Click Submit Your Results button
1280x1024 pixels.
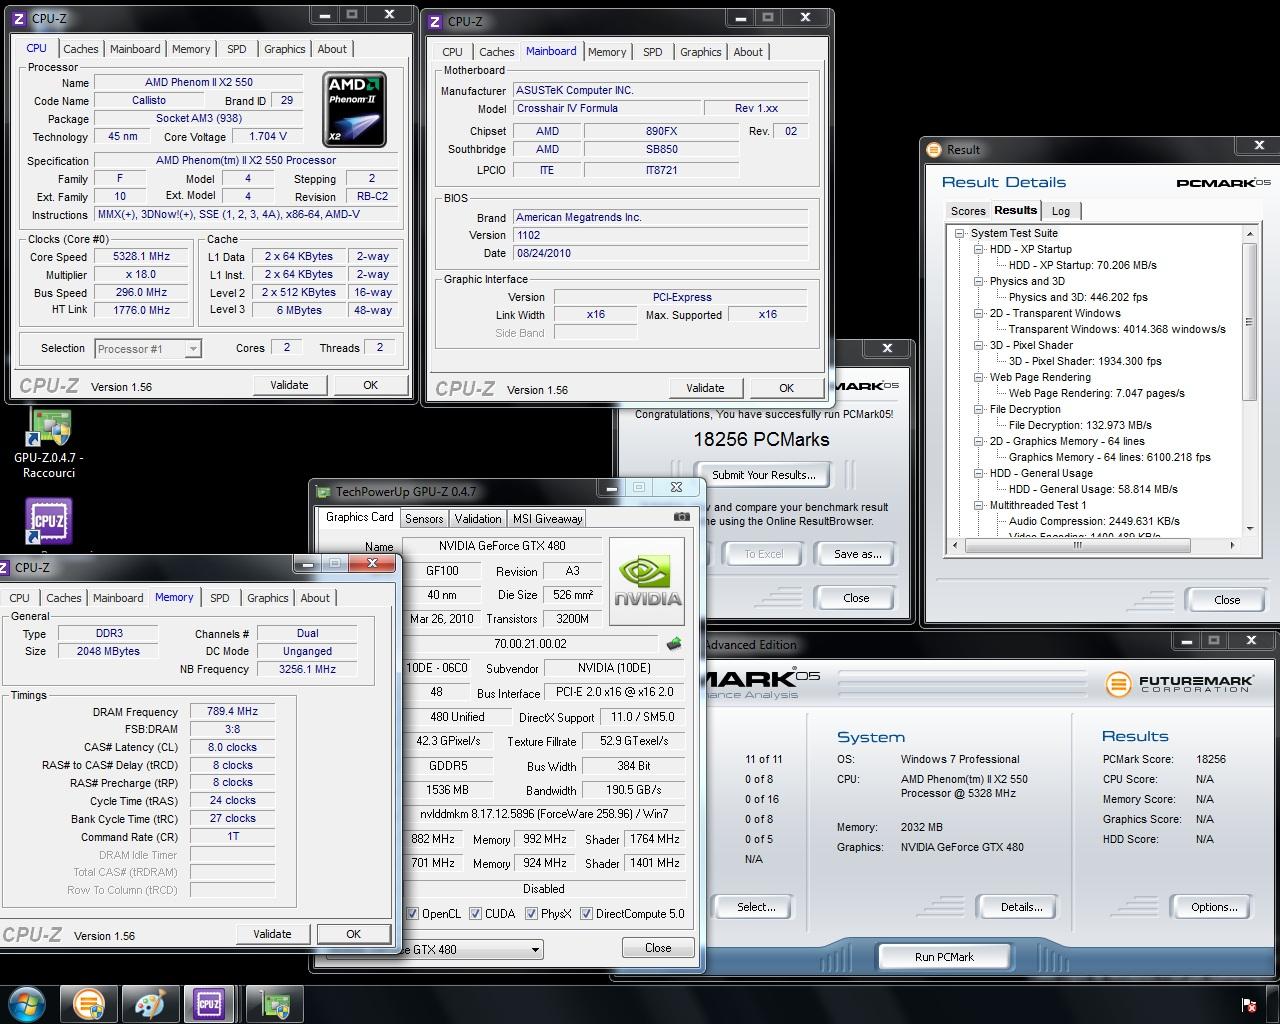tap(764, 475)
